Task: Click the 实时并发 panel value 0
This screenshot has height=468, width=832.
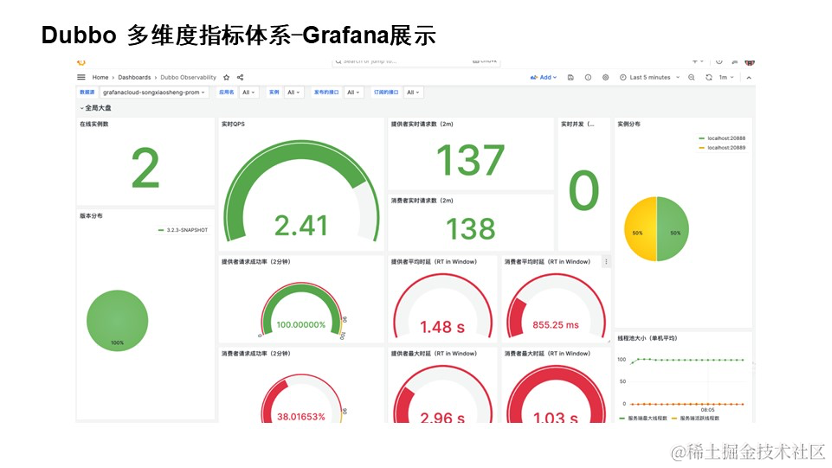Action: 584,190
